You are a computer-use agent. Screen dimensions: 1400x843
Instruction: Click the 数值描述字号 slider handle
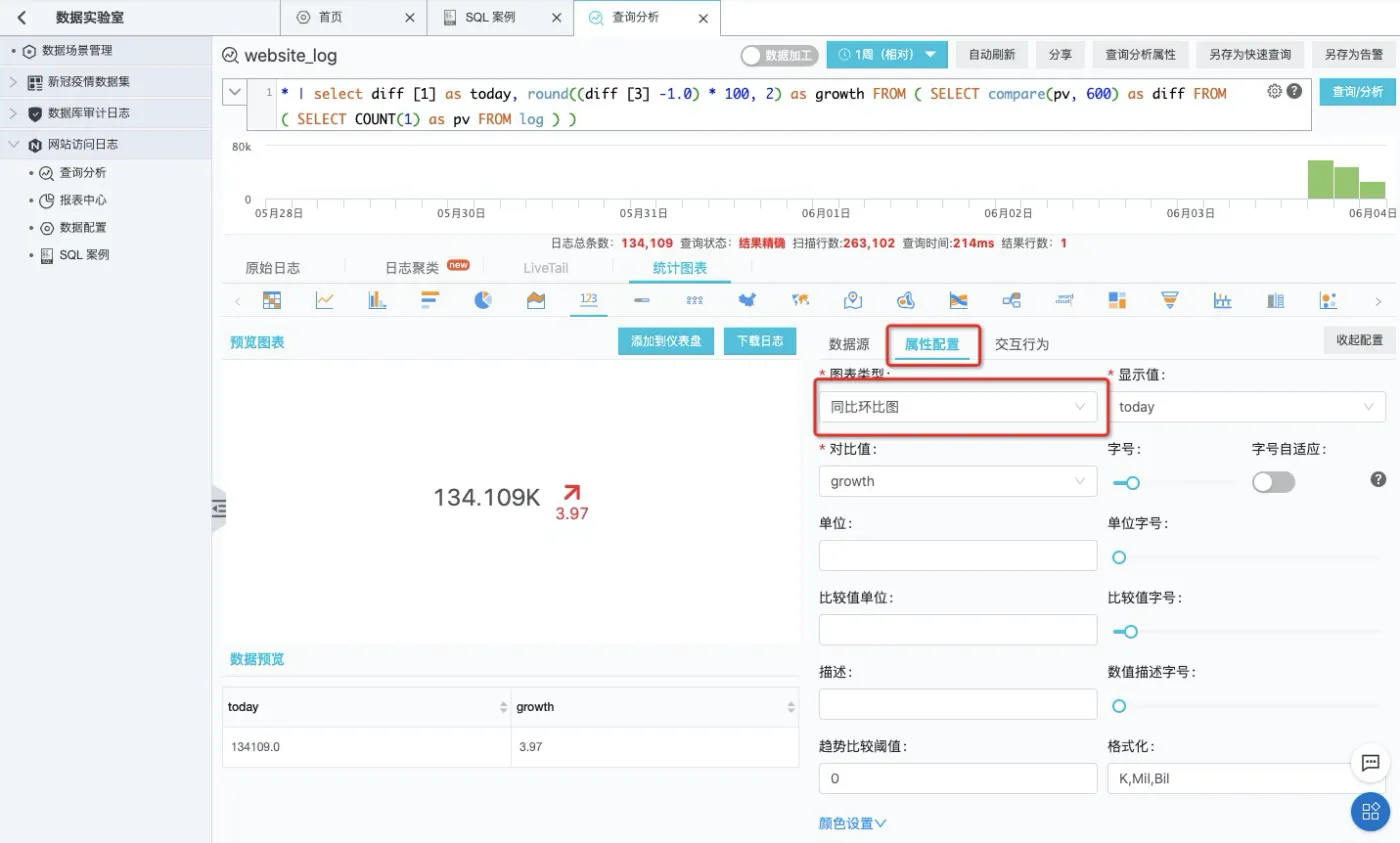pos(1119,706)
